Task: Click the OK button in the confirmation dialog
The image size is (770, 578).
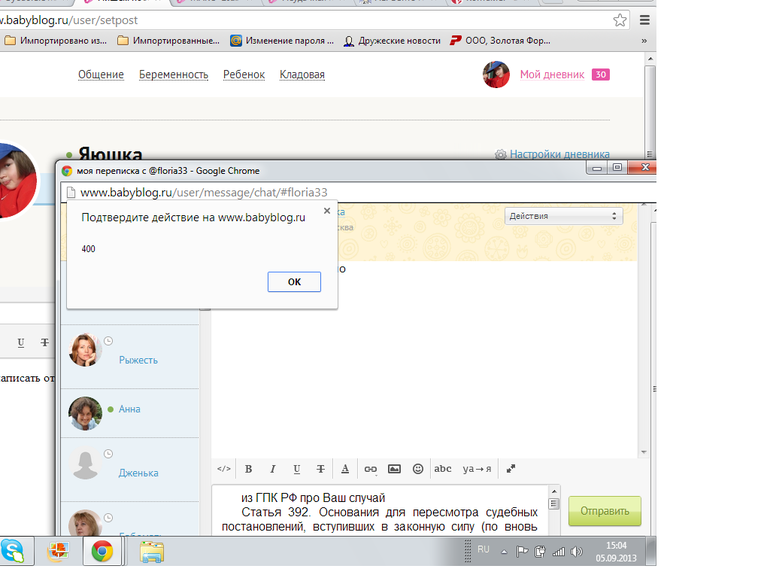Action: tap(294, 282)
